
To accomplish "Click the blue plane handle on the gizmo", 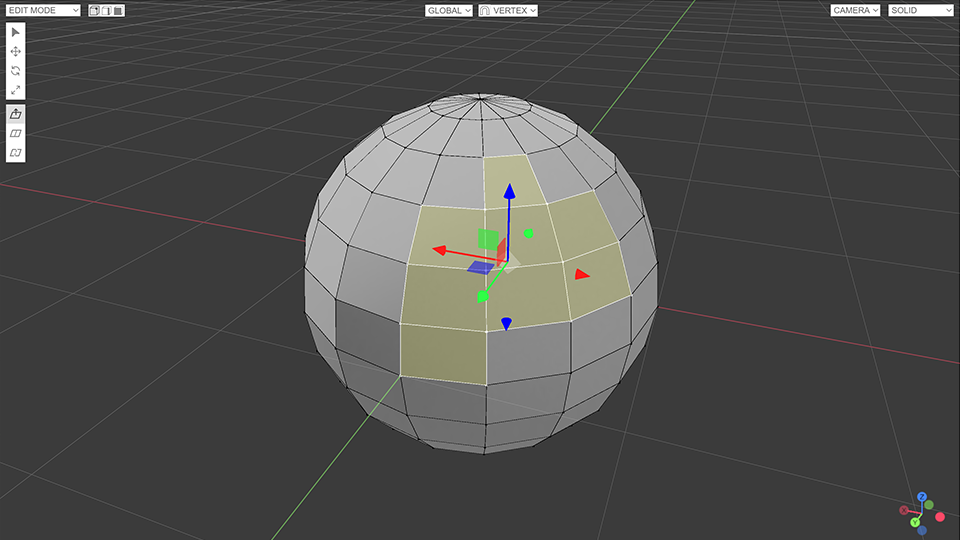I will (x=481, y=268).
